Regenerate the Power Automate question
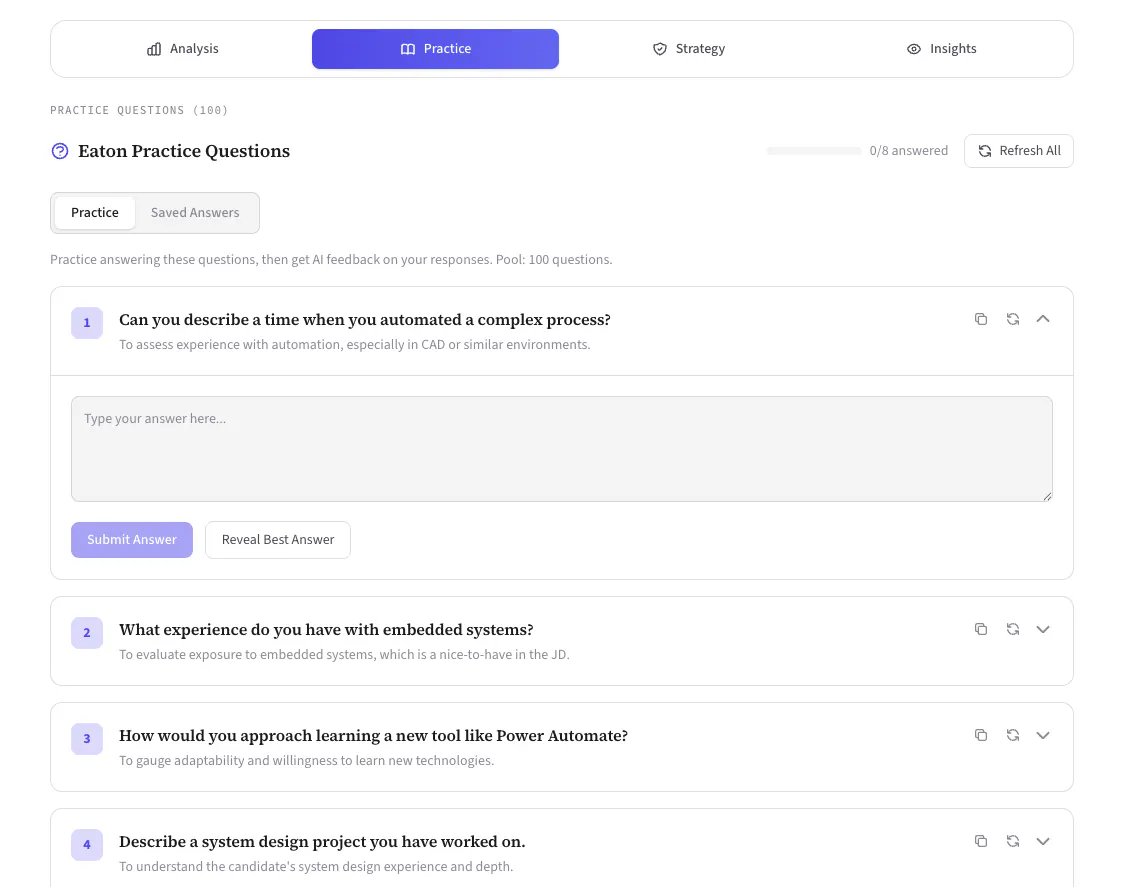Viewport: 1136px width, 887px height. pyautogui.click(x=1012, y=735)
